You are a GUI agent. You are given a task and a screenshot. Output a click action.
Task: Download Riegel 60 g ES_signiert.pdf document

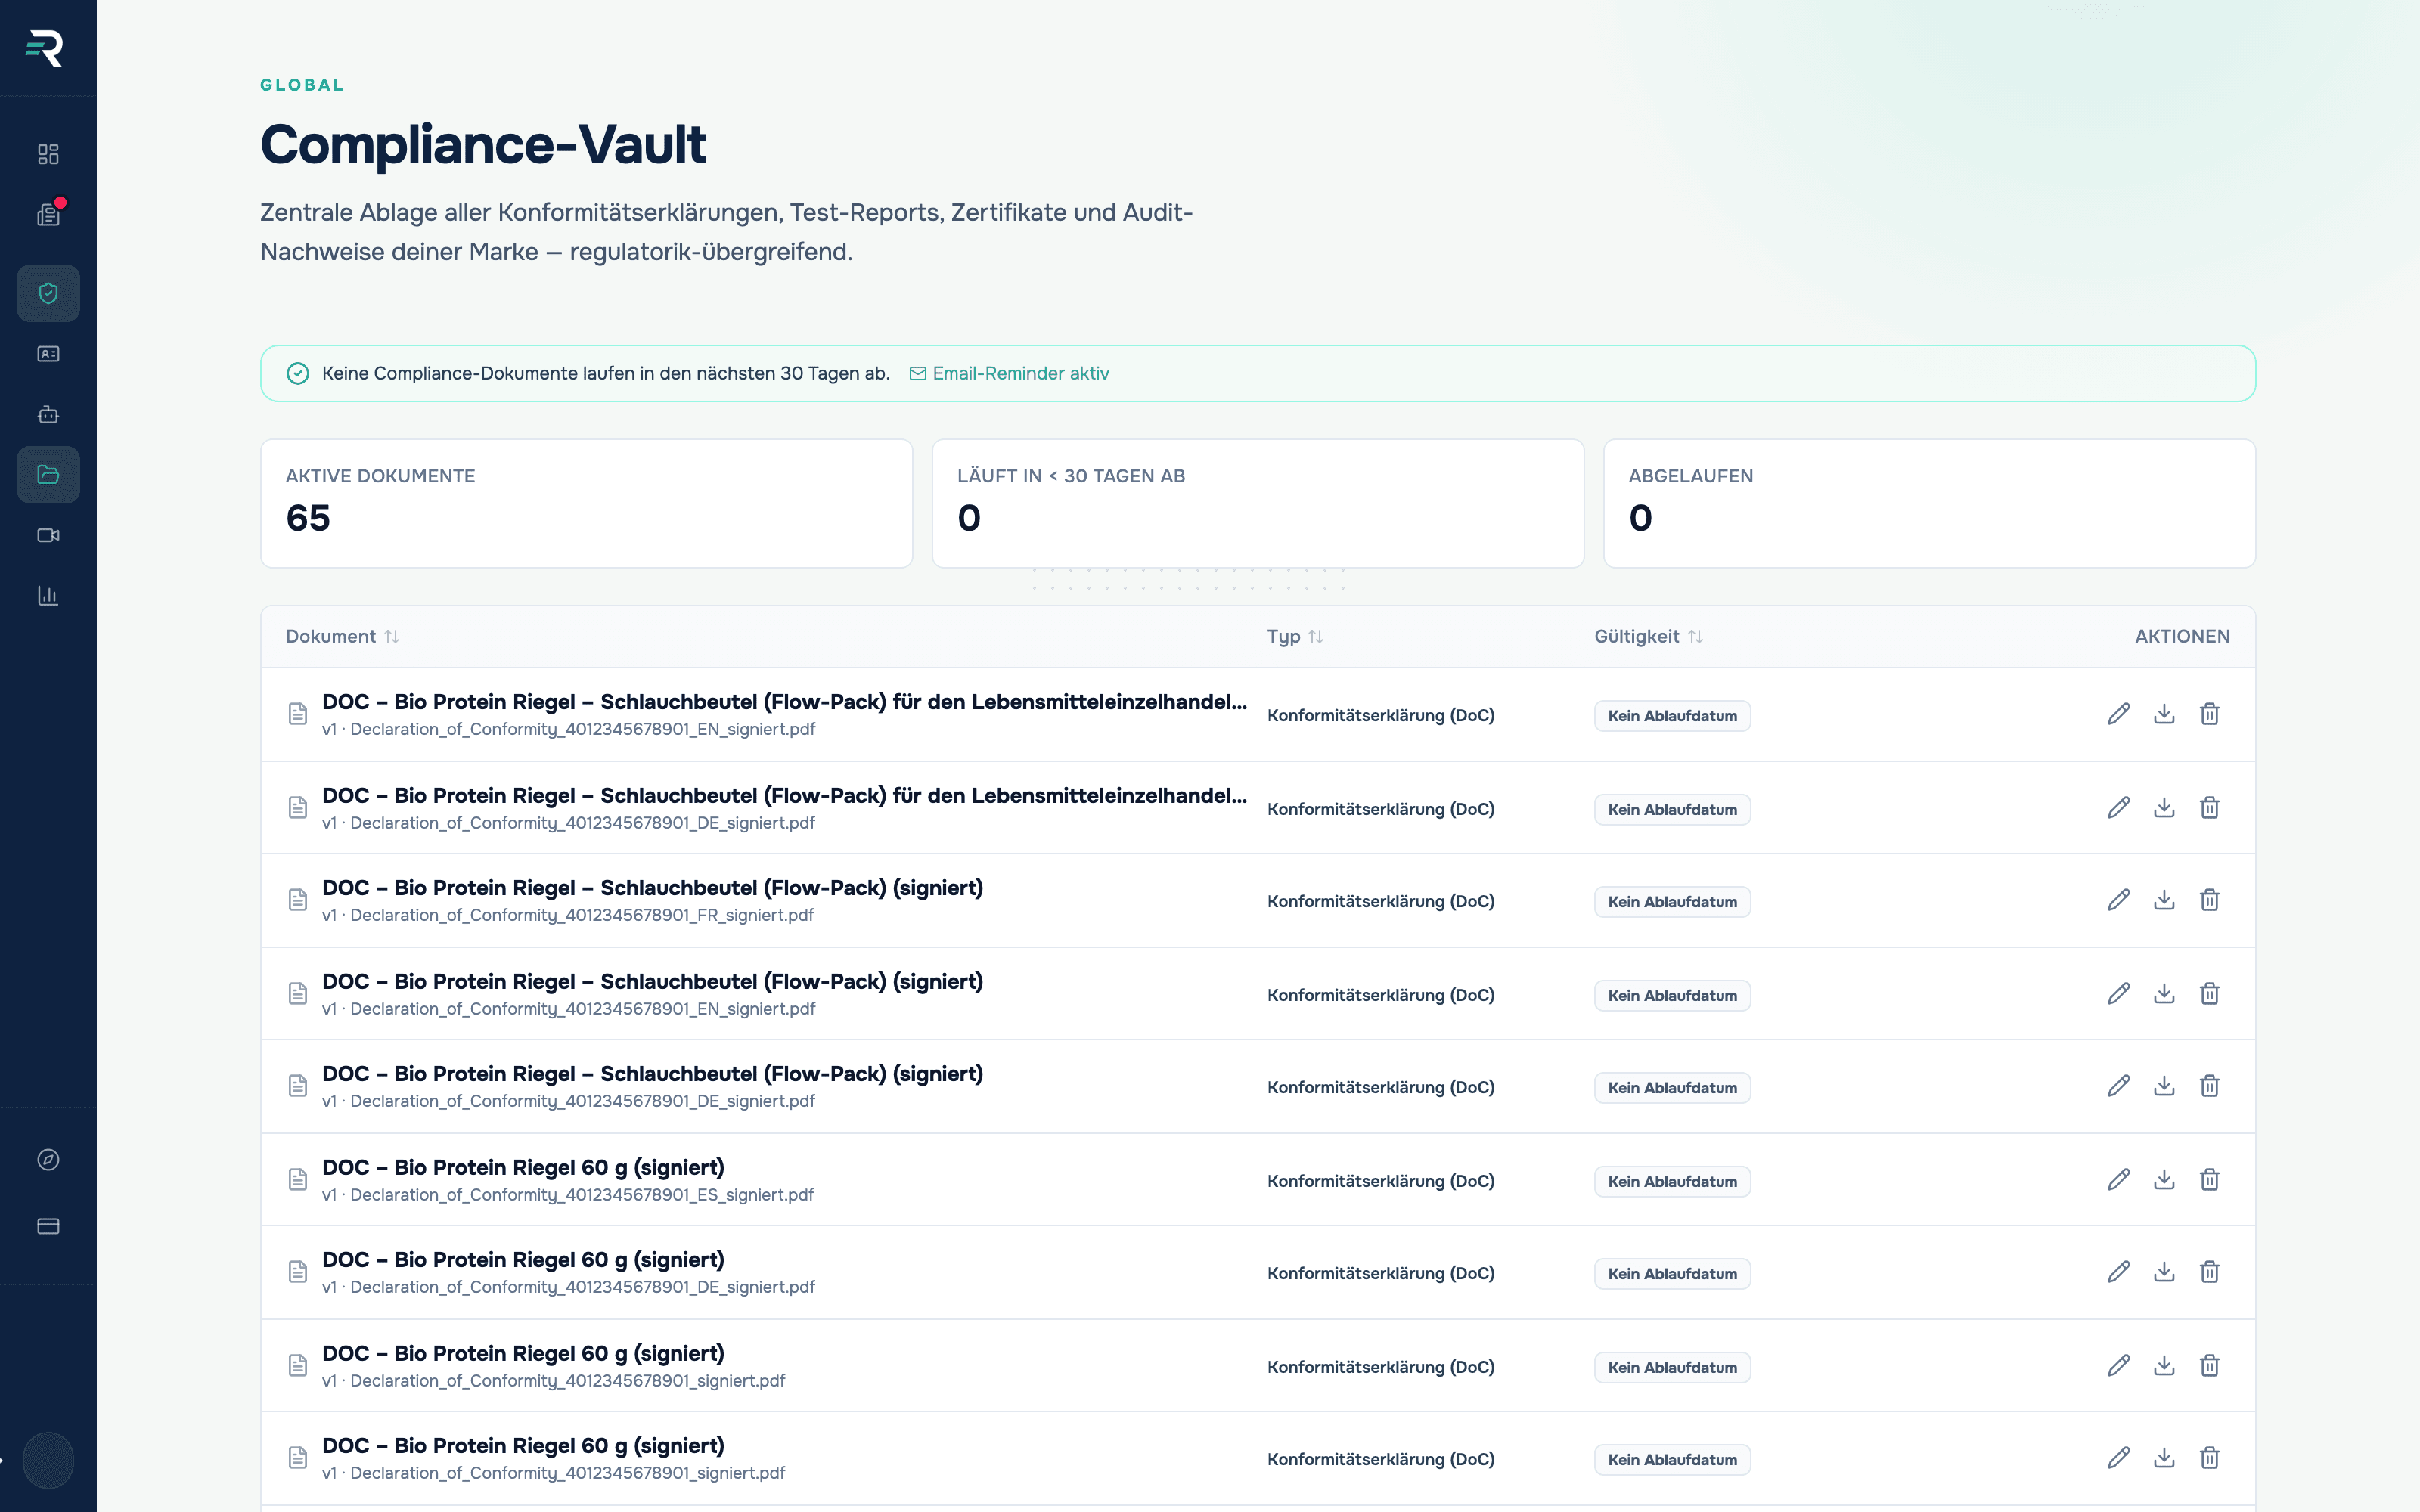(x=2164, y=1180)
